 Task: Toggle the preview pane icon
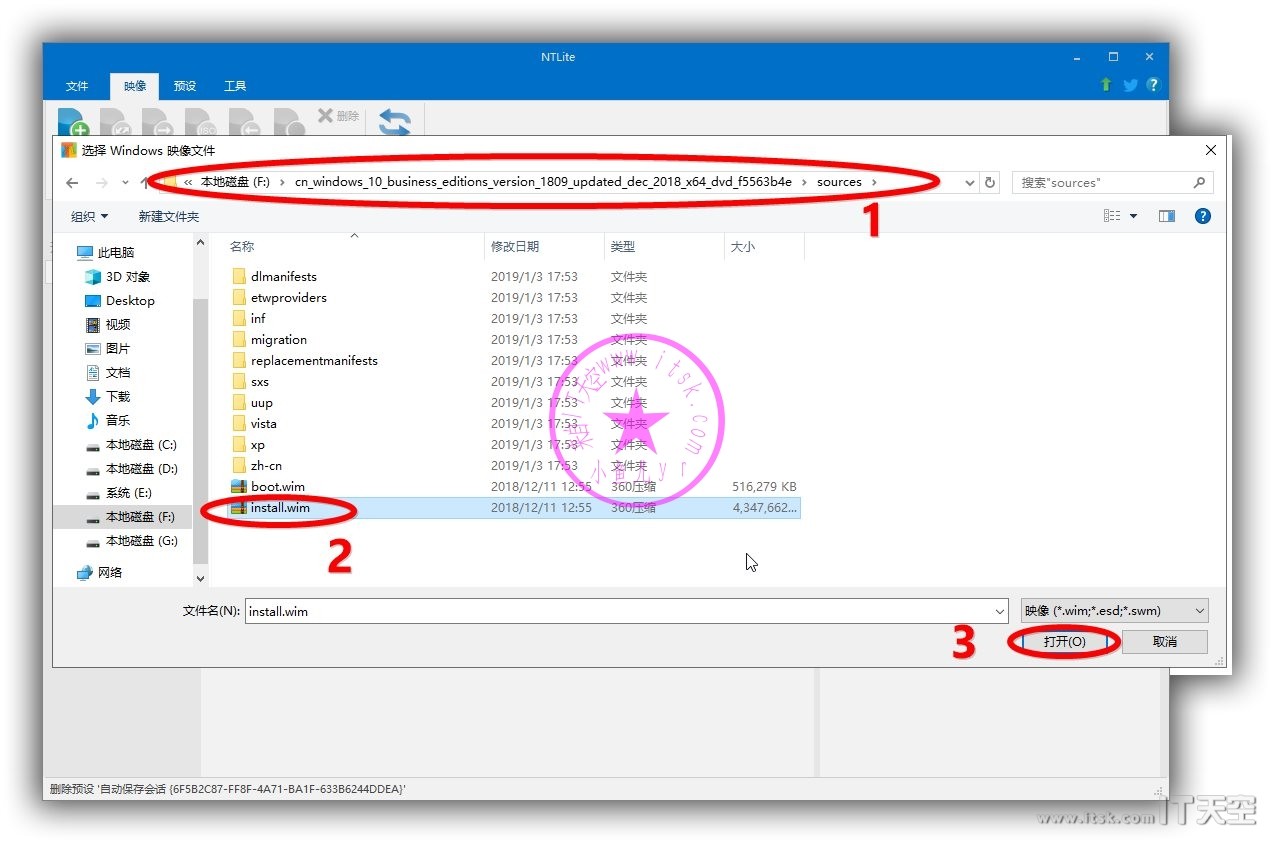[1167, 216]
